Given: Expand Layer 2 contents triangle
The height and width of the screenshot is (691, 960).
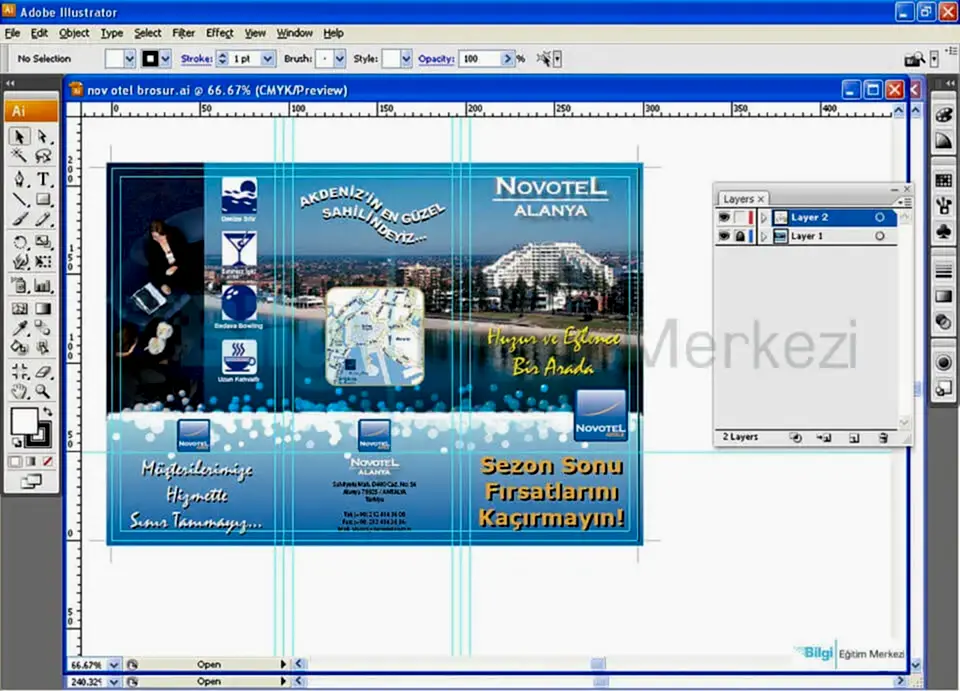Looking at the screenshot, I should (x=764, y=218).
